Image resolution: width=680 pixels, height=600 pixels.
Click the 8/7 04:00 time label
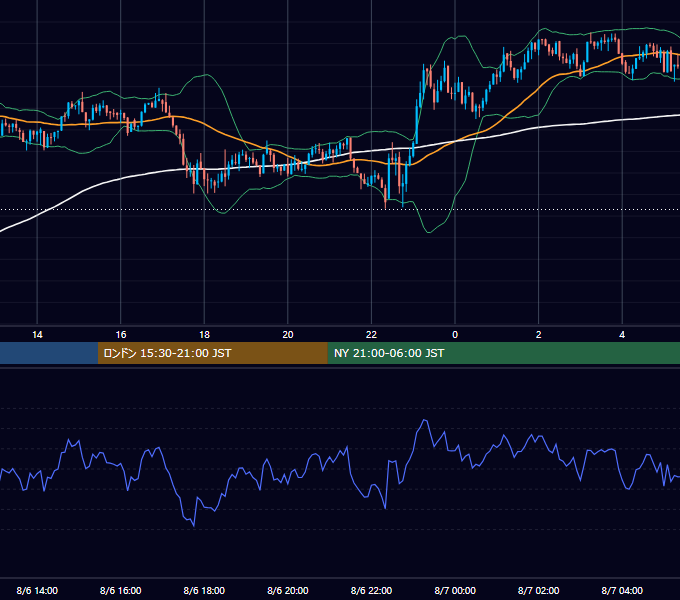point(622,590)
